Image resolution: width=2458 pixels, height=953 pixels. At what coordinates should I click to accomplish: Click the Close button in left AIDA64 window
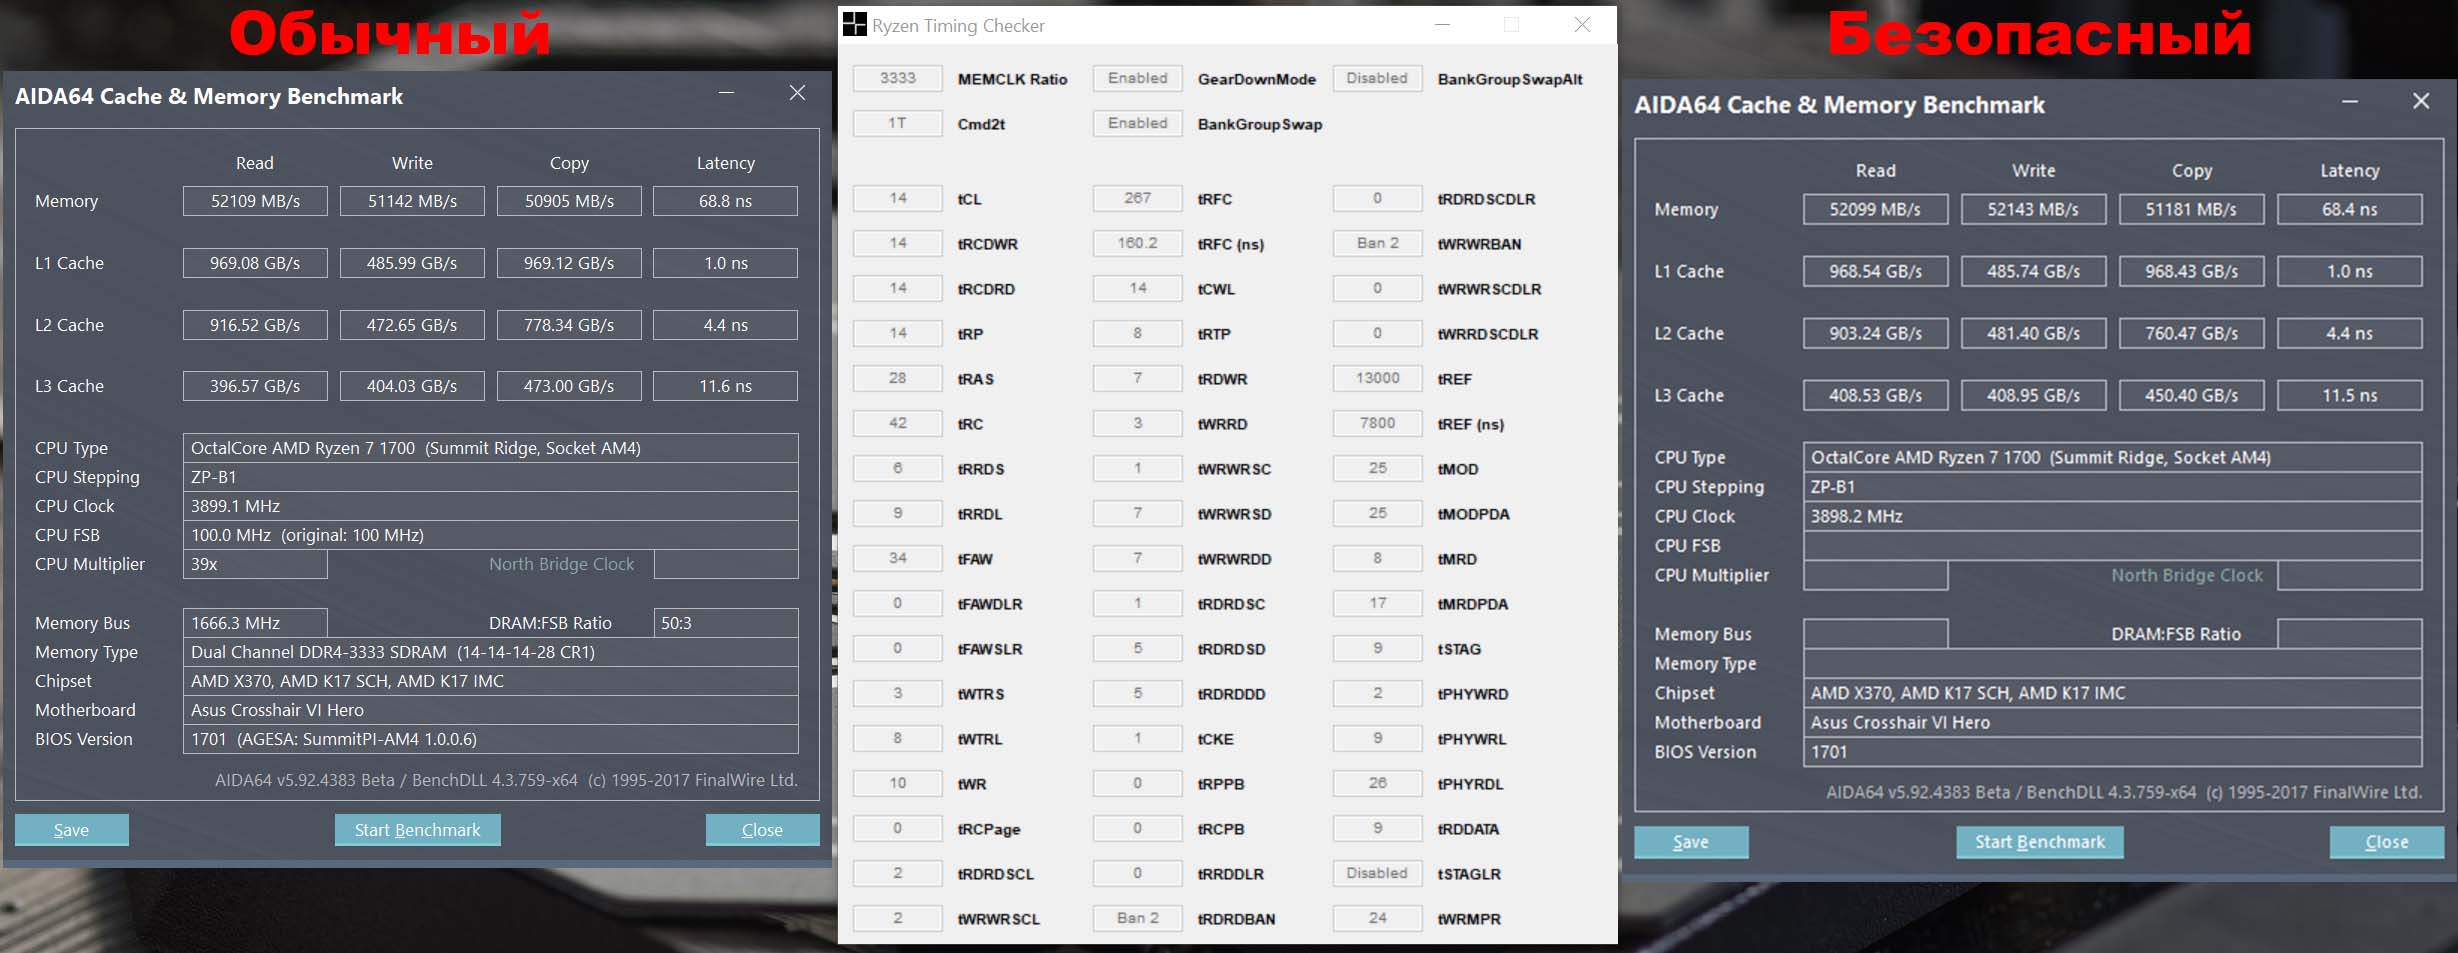point(762,830)
